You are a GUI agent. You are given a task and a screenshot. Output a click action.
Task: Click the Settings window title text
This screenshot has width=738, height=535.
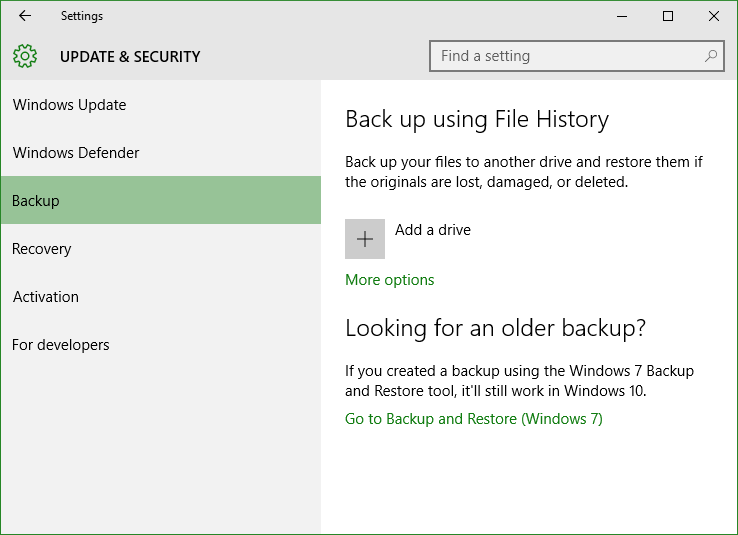coord(82,16)
